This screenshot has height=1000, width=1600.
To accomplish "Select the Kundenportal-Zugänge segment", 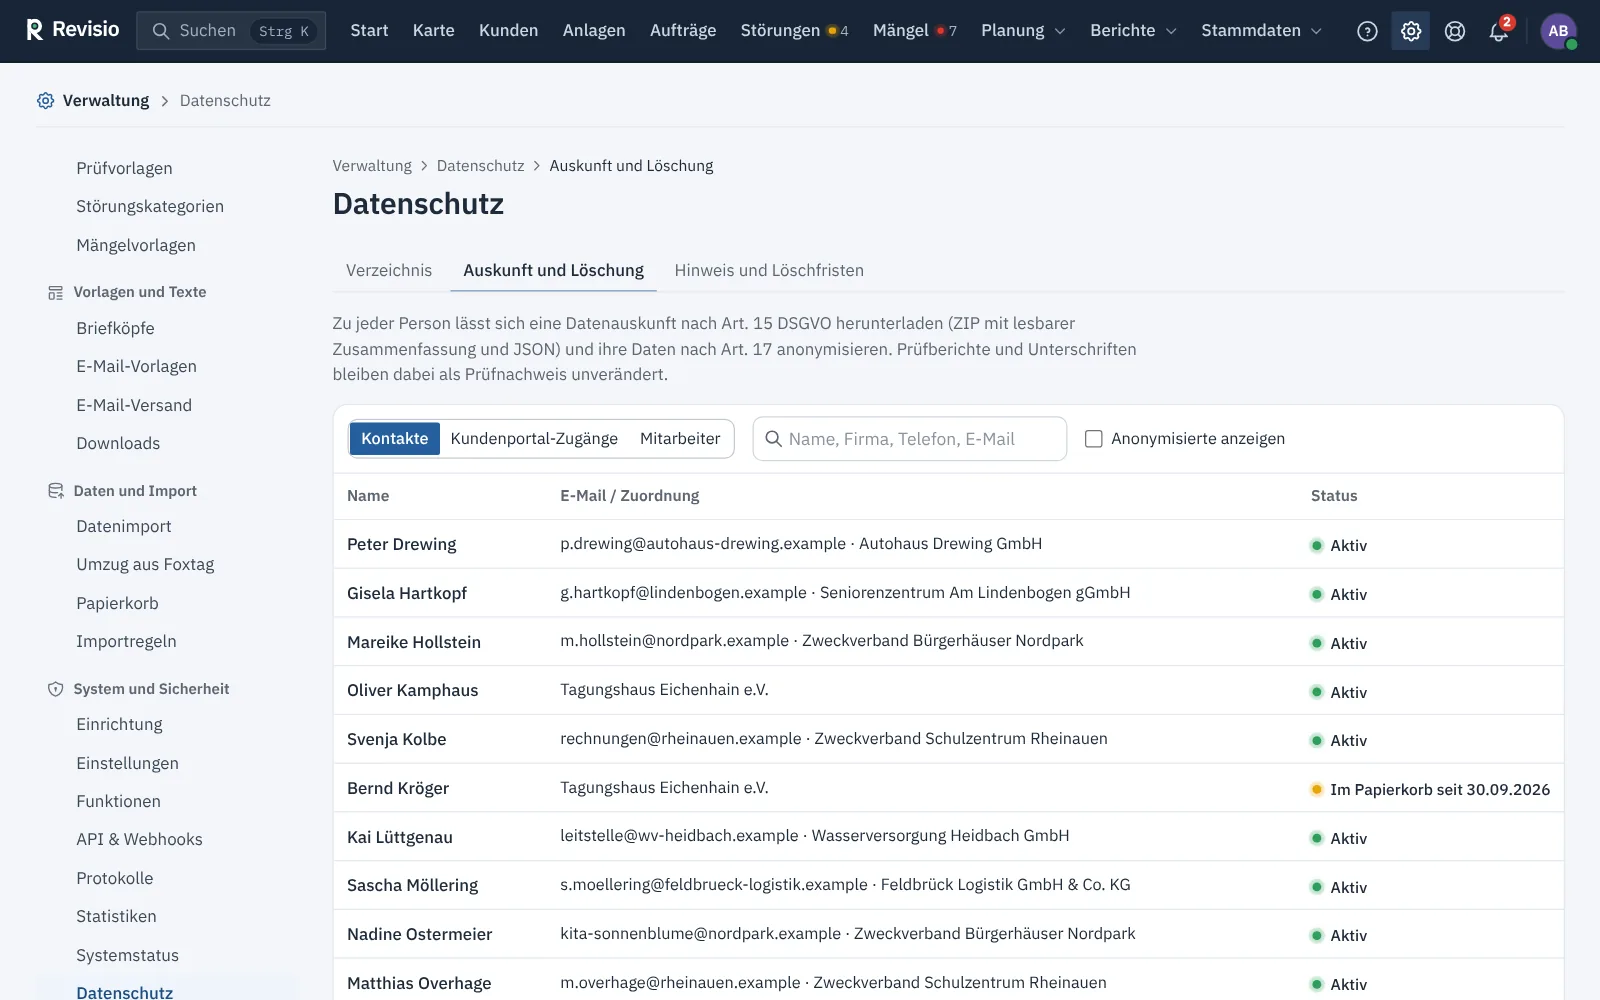I will point(534,439).
